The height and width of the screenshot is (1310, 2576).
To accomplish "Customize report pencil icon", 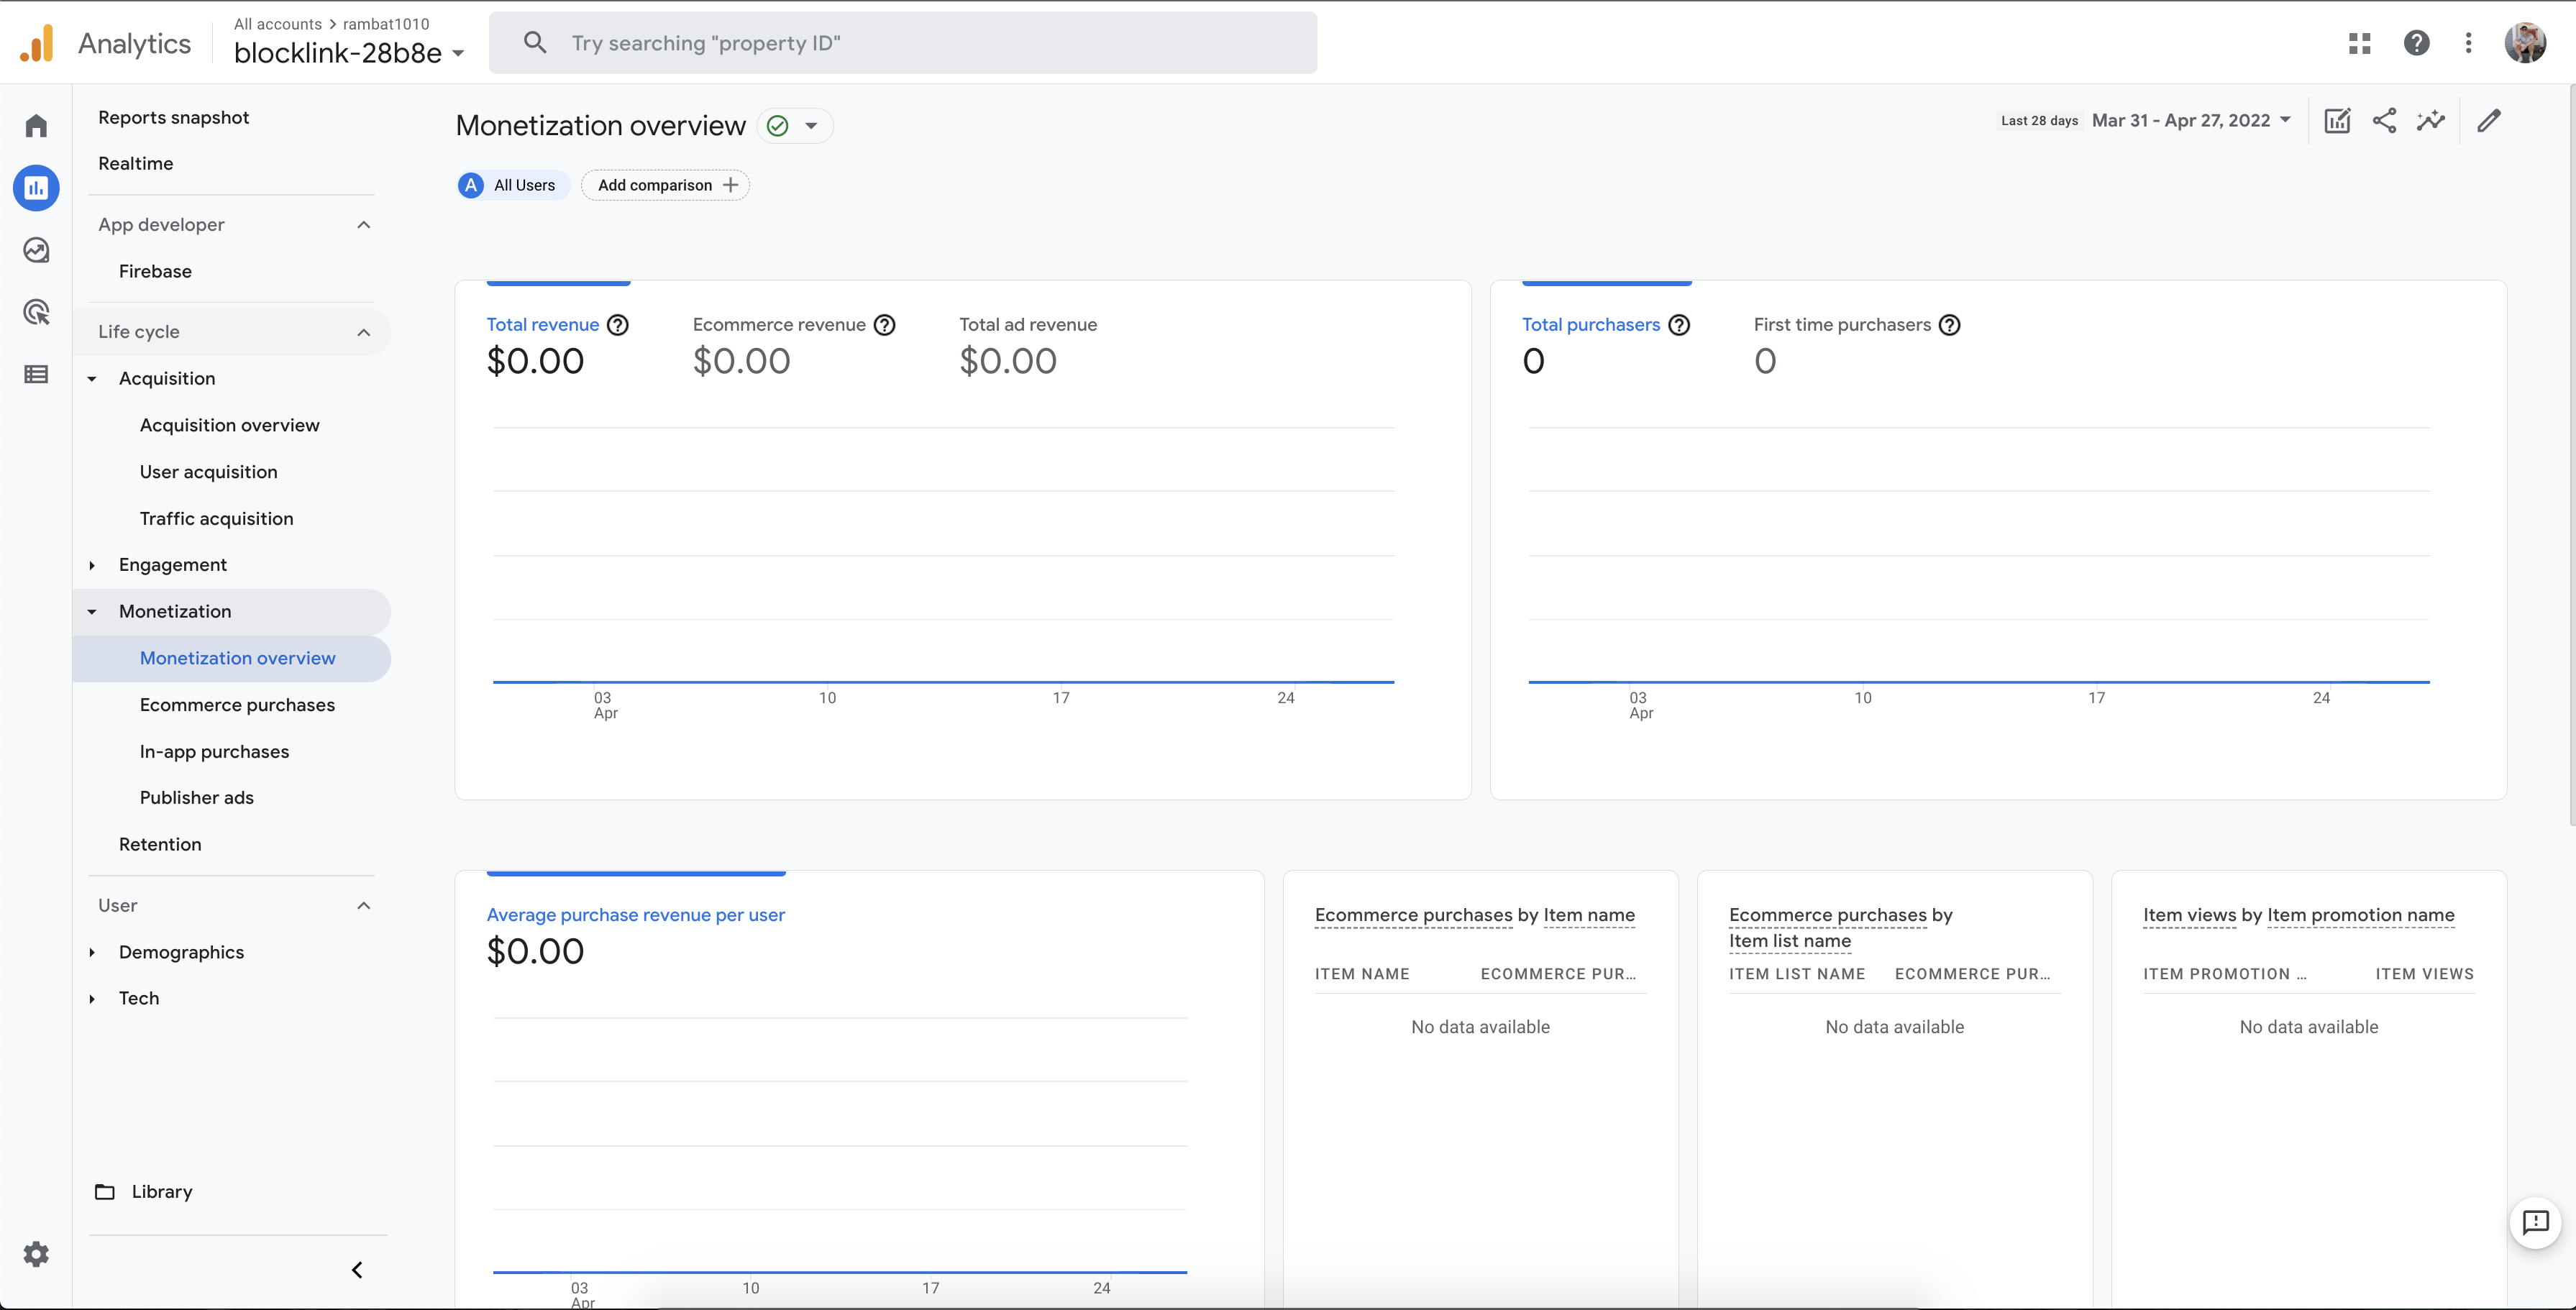I will click(x=2489, y=121).
